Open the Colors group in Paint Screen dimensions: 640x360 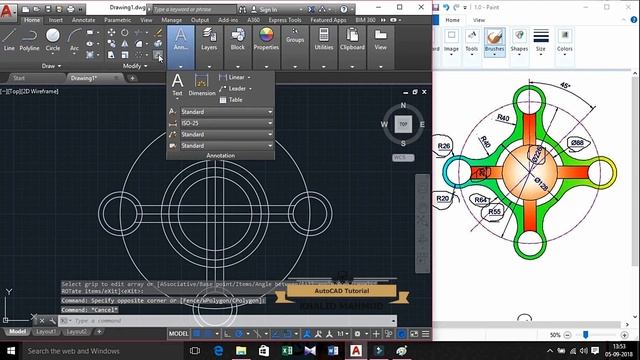(x=564, y=42)
